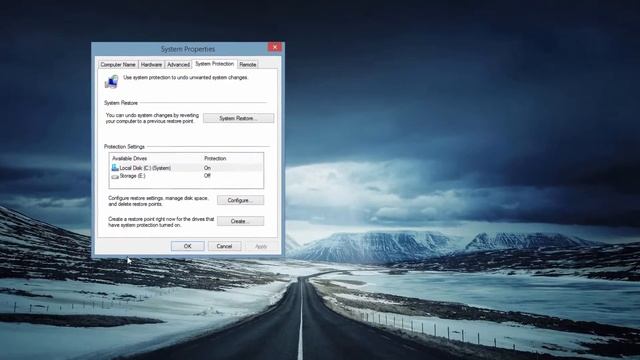Viewport: 640px width, 360px height.
Task: Open the Computer Name tab
Action: [118, 64]
